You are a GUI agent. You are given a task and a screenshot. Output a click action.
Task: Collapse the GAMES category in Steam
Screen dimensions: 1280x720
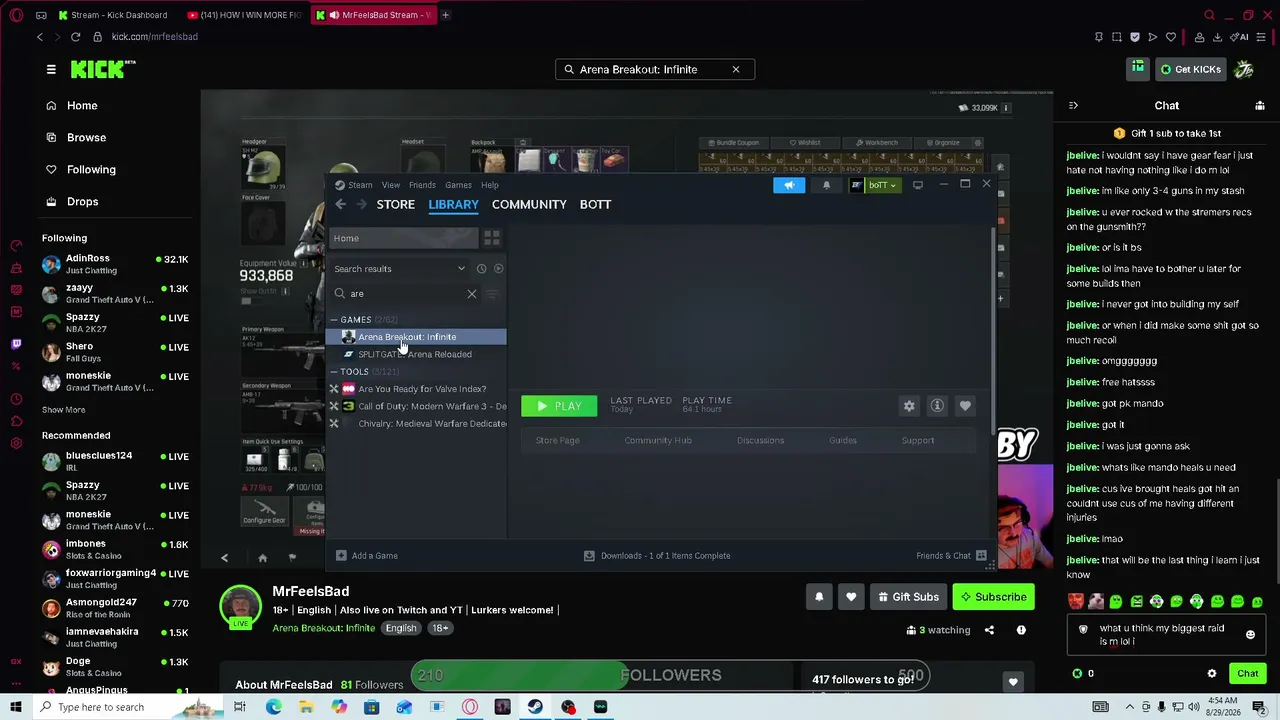click(334, 320)
